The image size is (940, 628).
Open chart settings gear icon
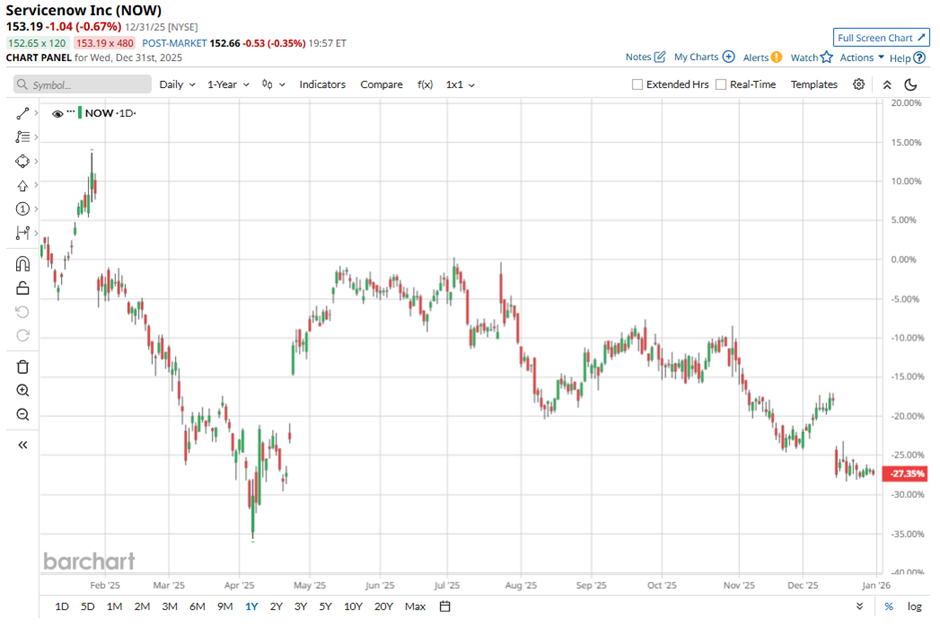[x=858, y=84]
